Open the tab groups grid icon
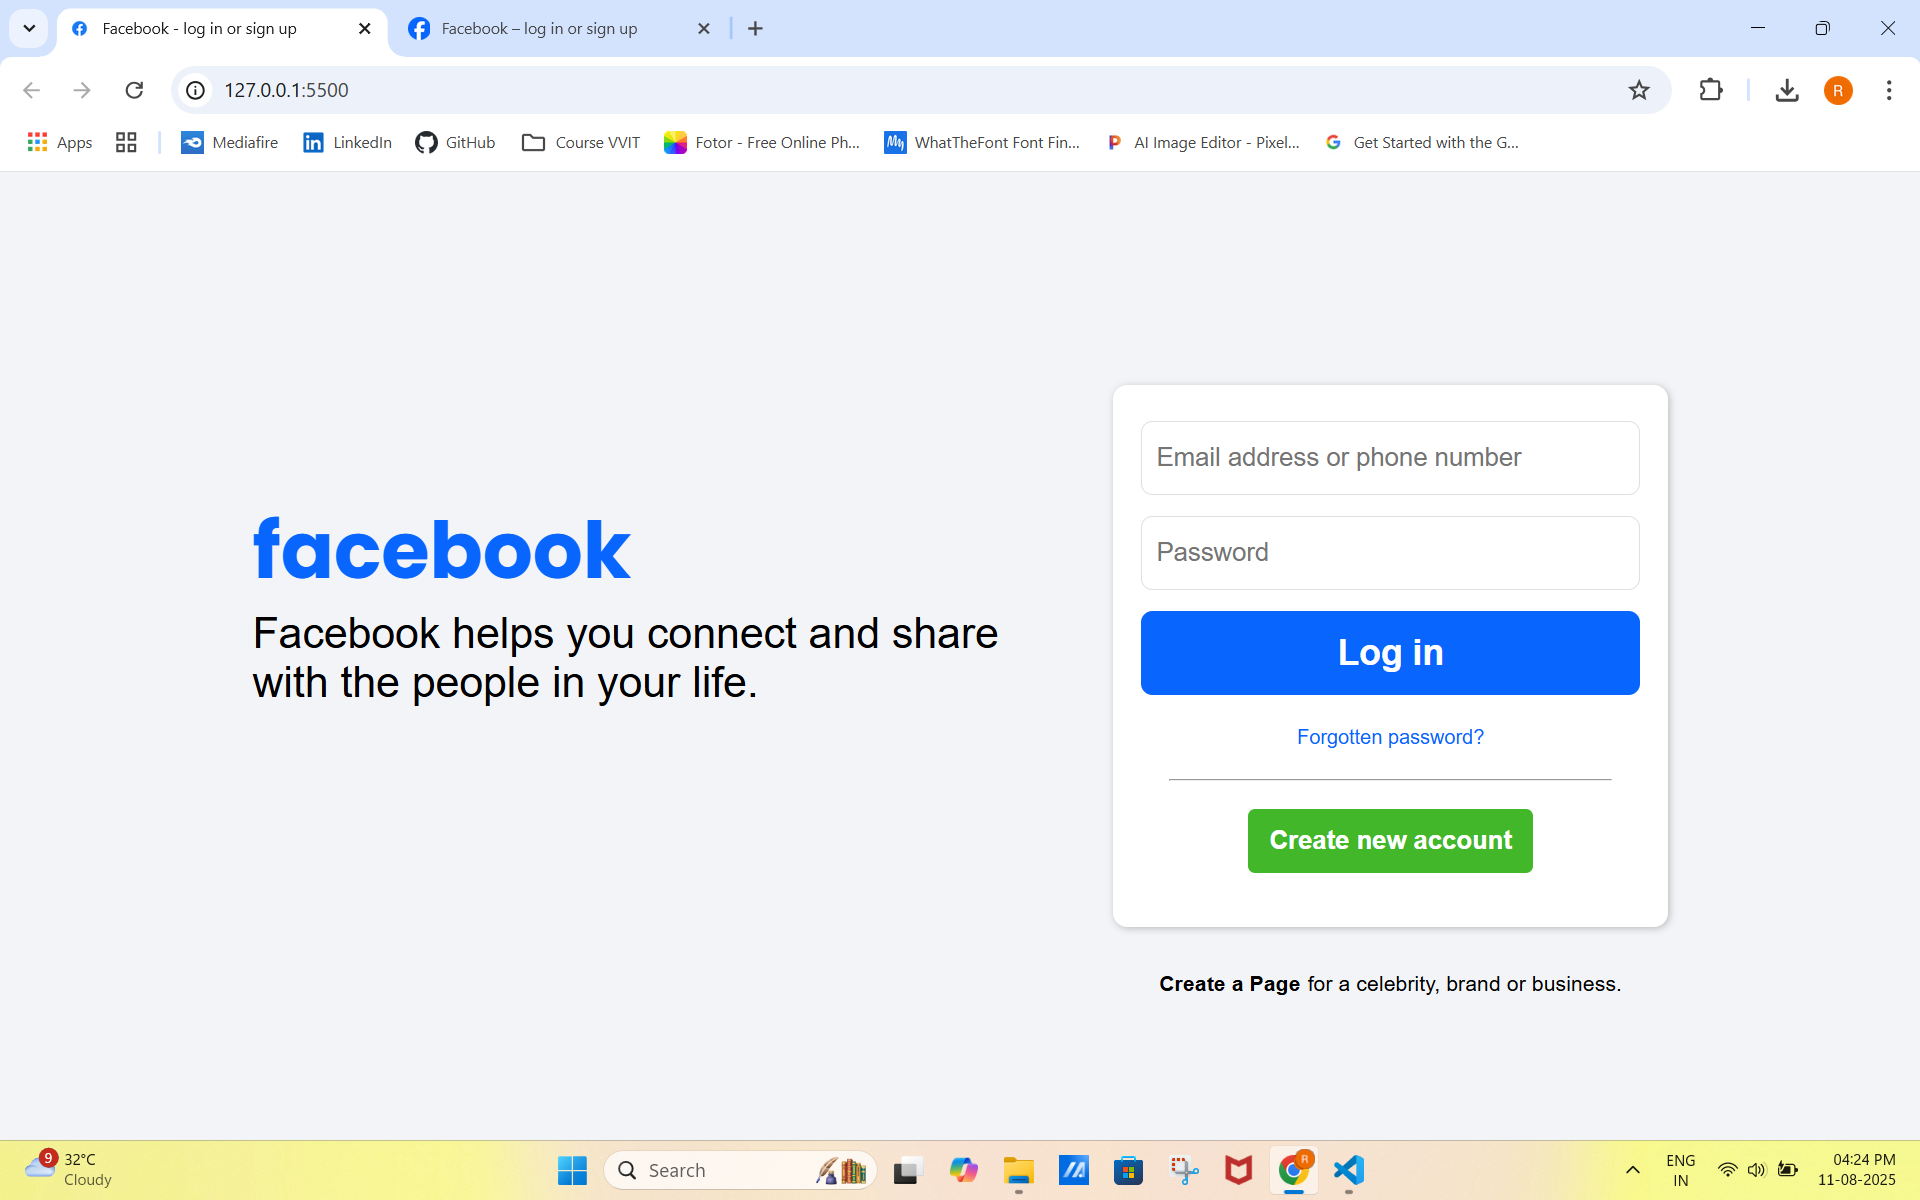Screen dimensions: 1920x1200 point(126,142)
